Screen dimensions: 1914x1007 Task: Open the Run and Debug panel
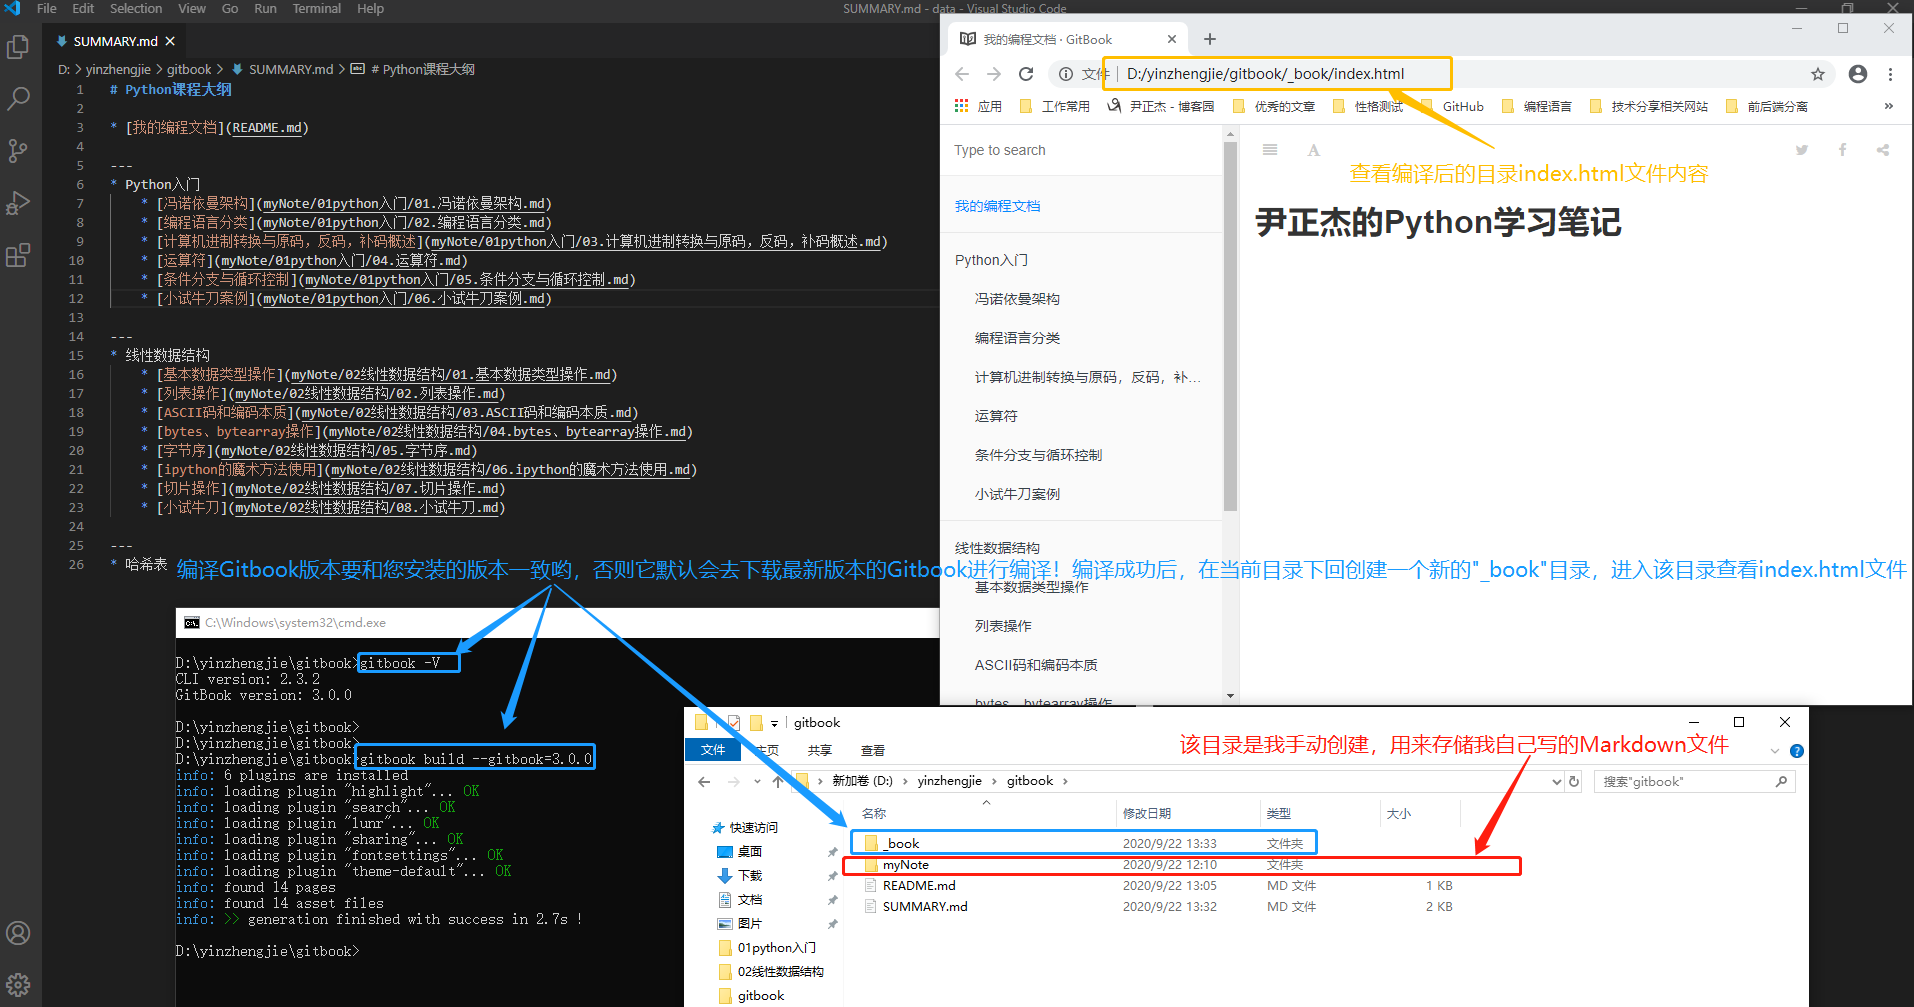click(18, 202)
